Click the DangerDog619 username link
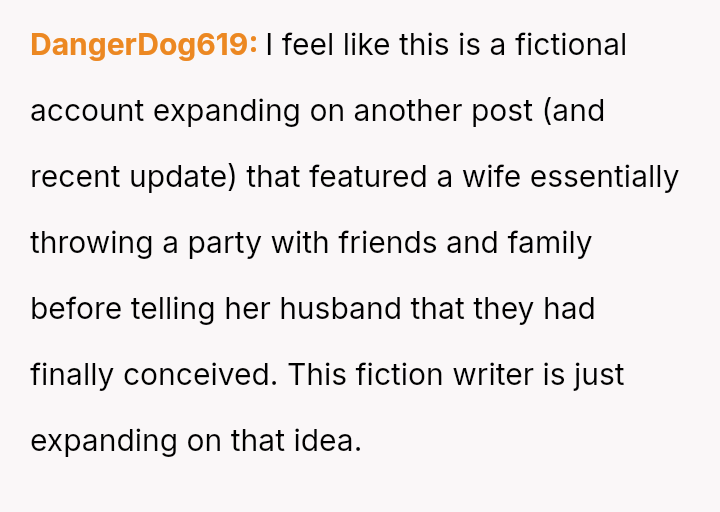 point(143,45)
